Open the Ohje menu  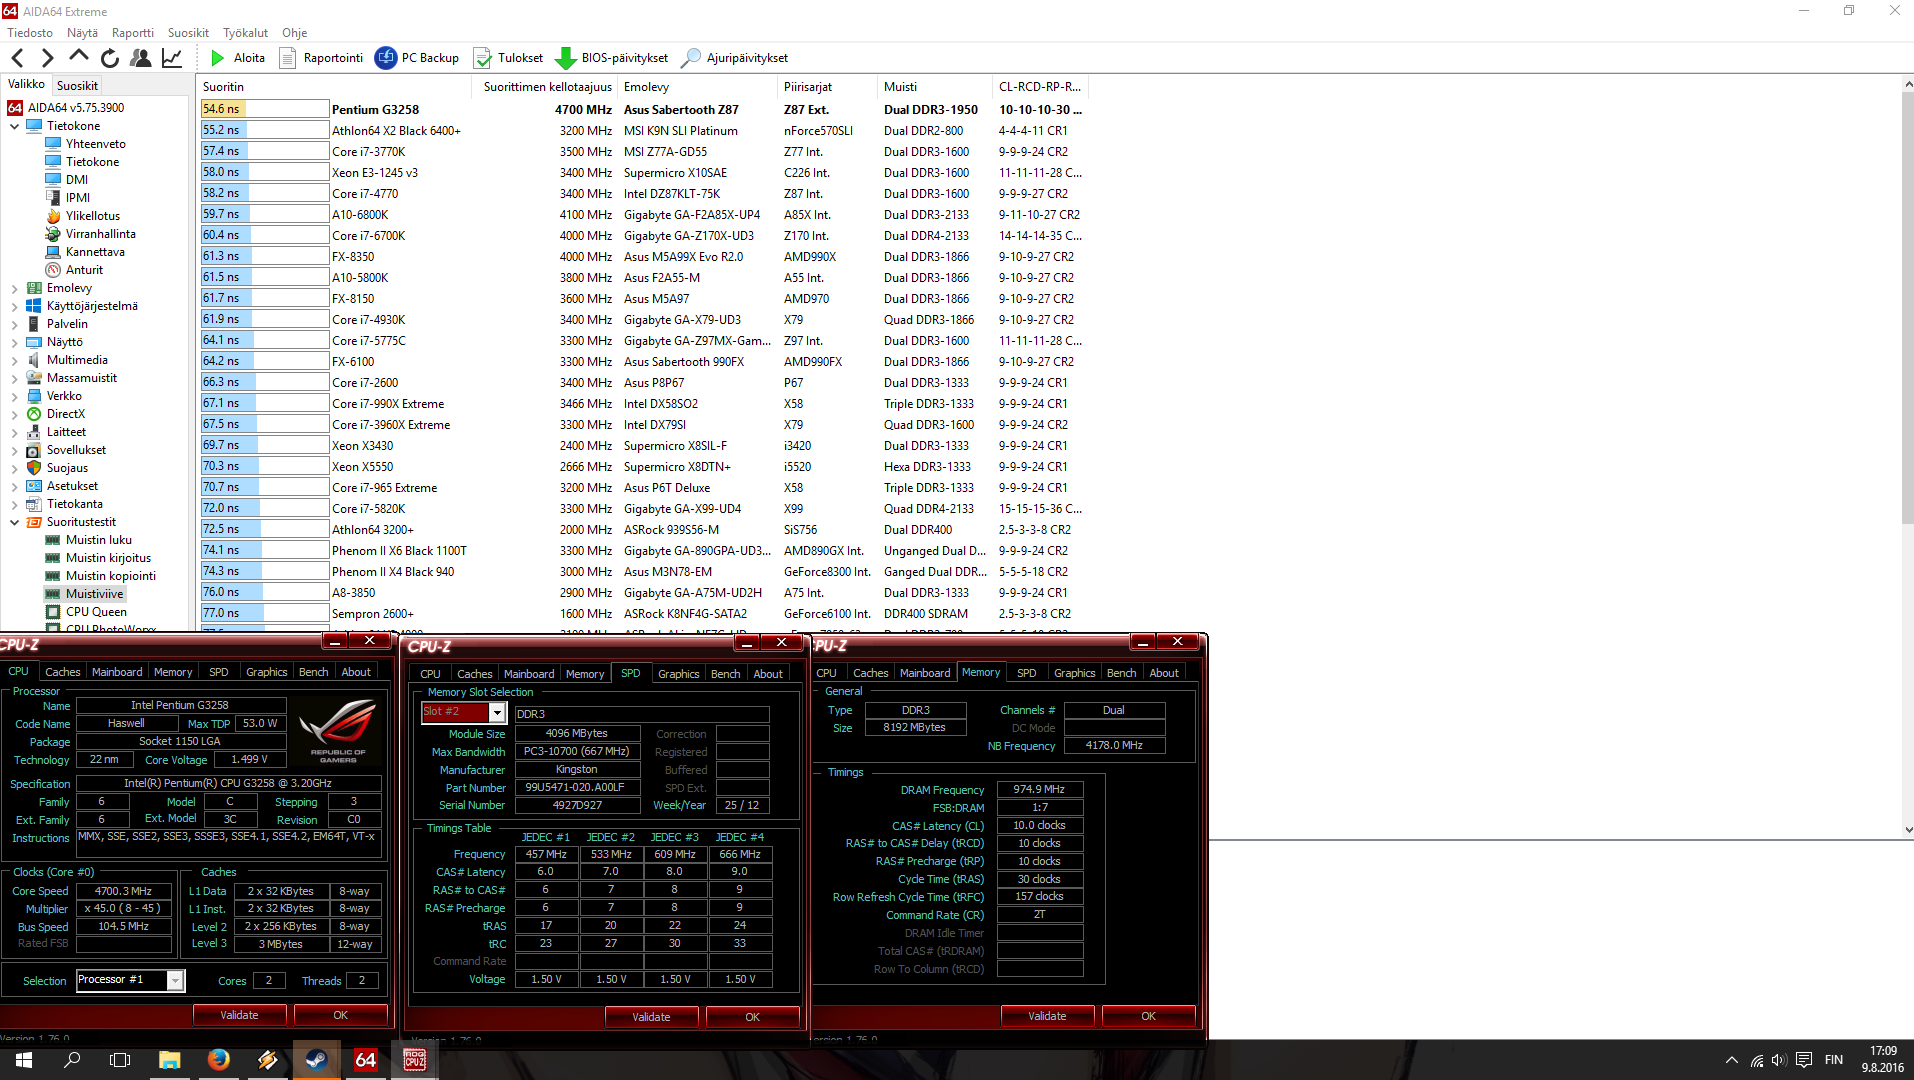click(294, 33)
